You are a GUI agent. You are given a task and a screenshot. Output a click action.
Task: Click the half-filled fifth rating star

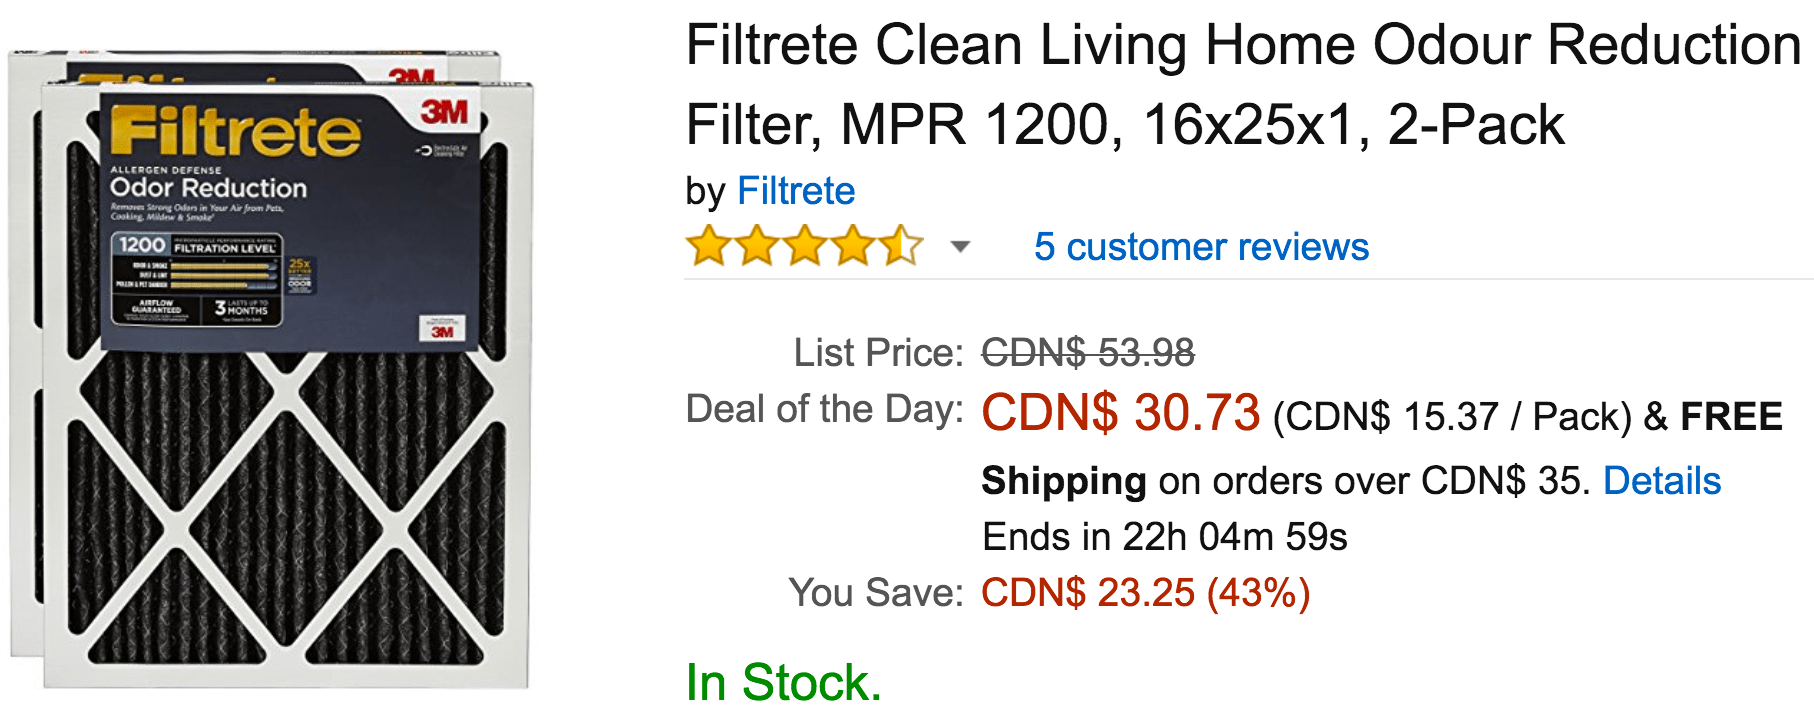[901, 245]
